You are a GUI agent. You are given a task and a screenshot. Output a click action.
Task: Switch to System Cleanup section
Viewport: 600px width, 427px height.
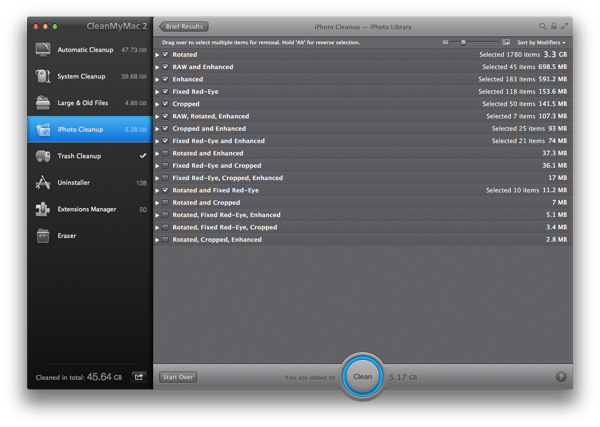90,76
